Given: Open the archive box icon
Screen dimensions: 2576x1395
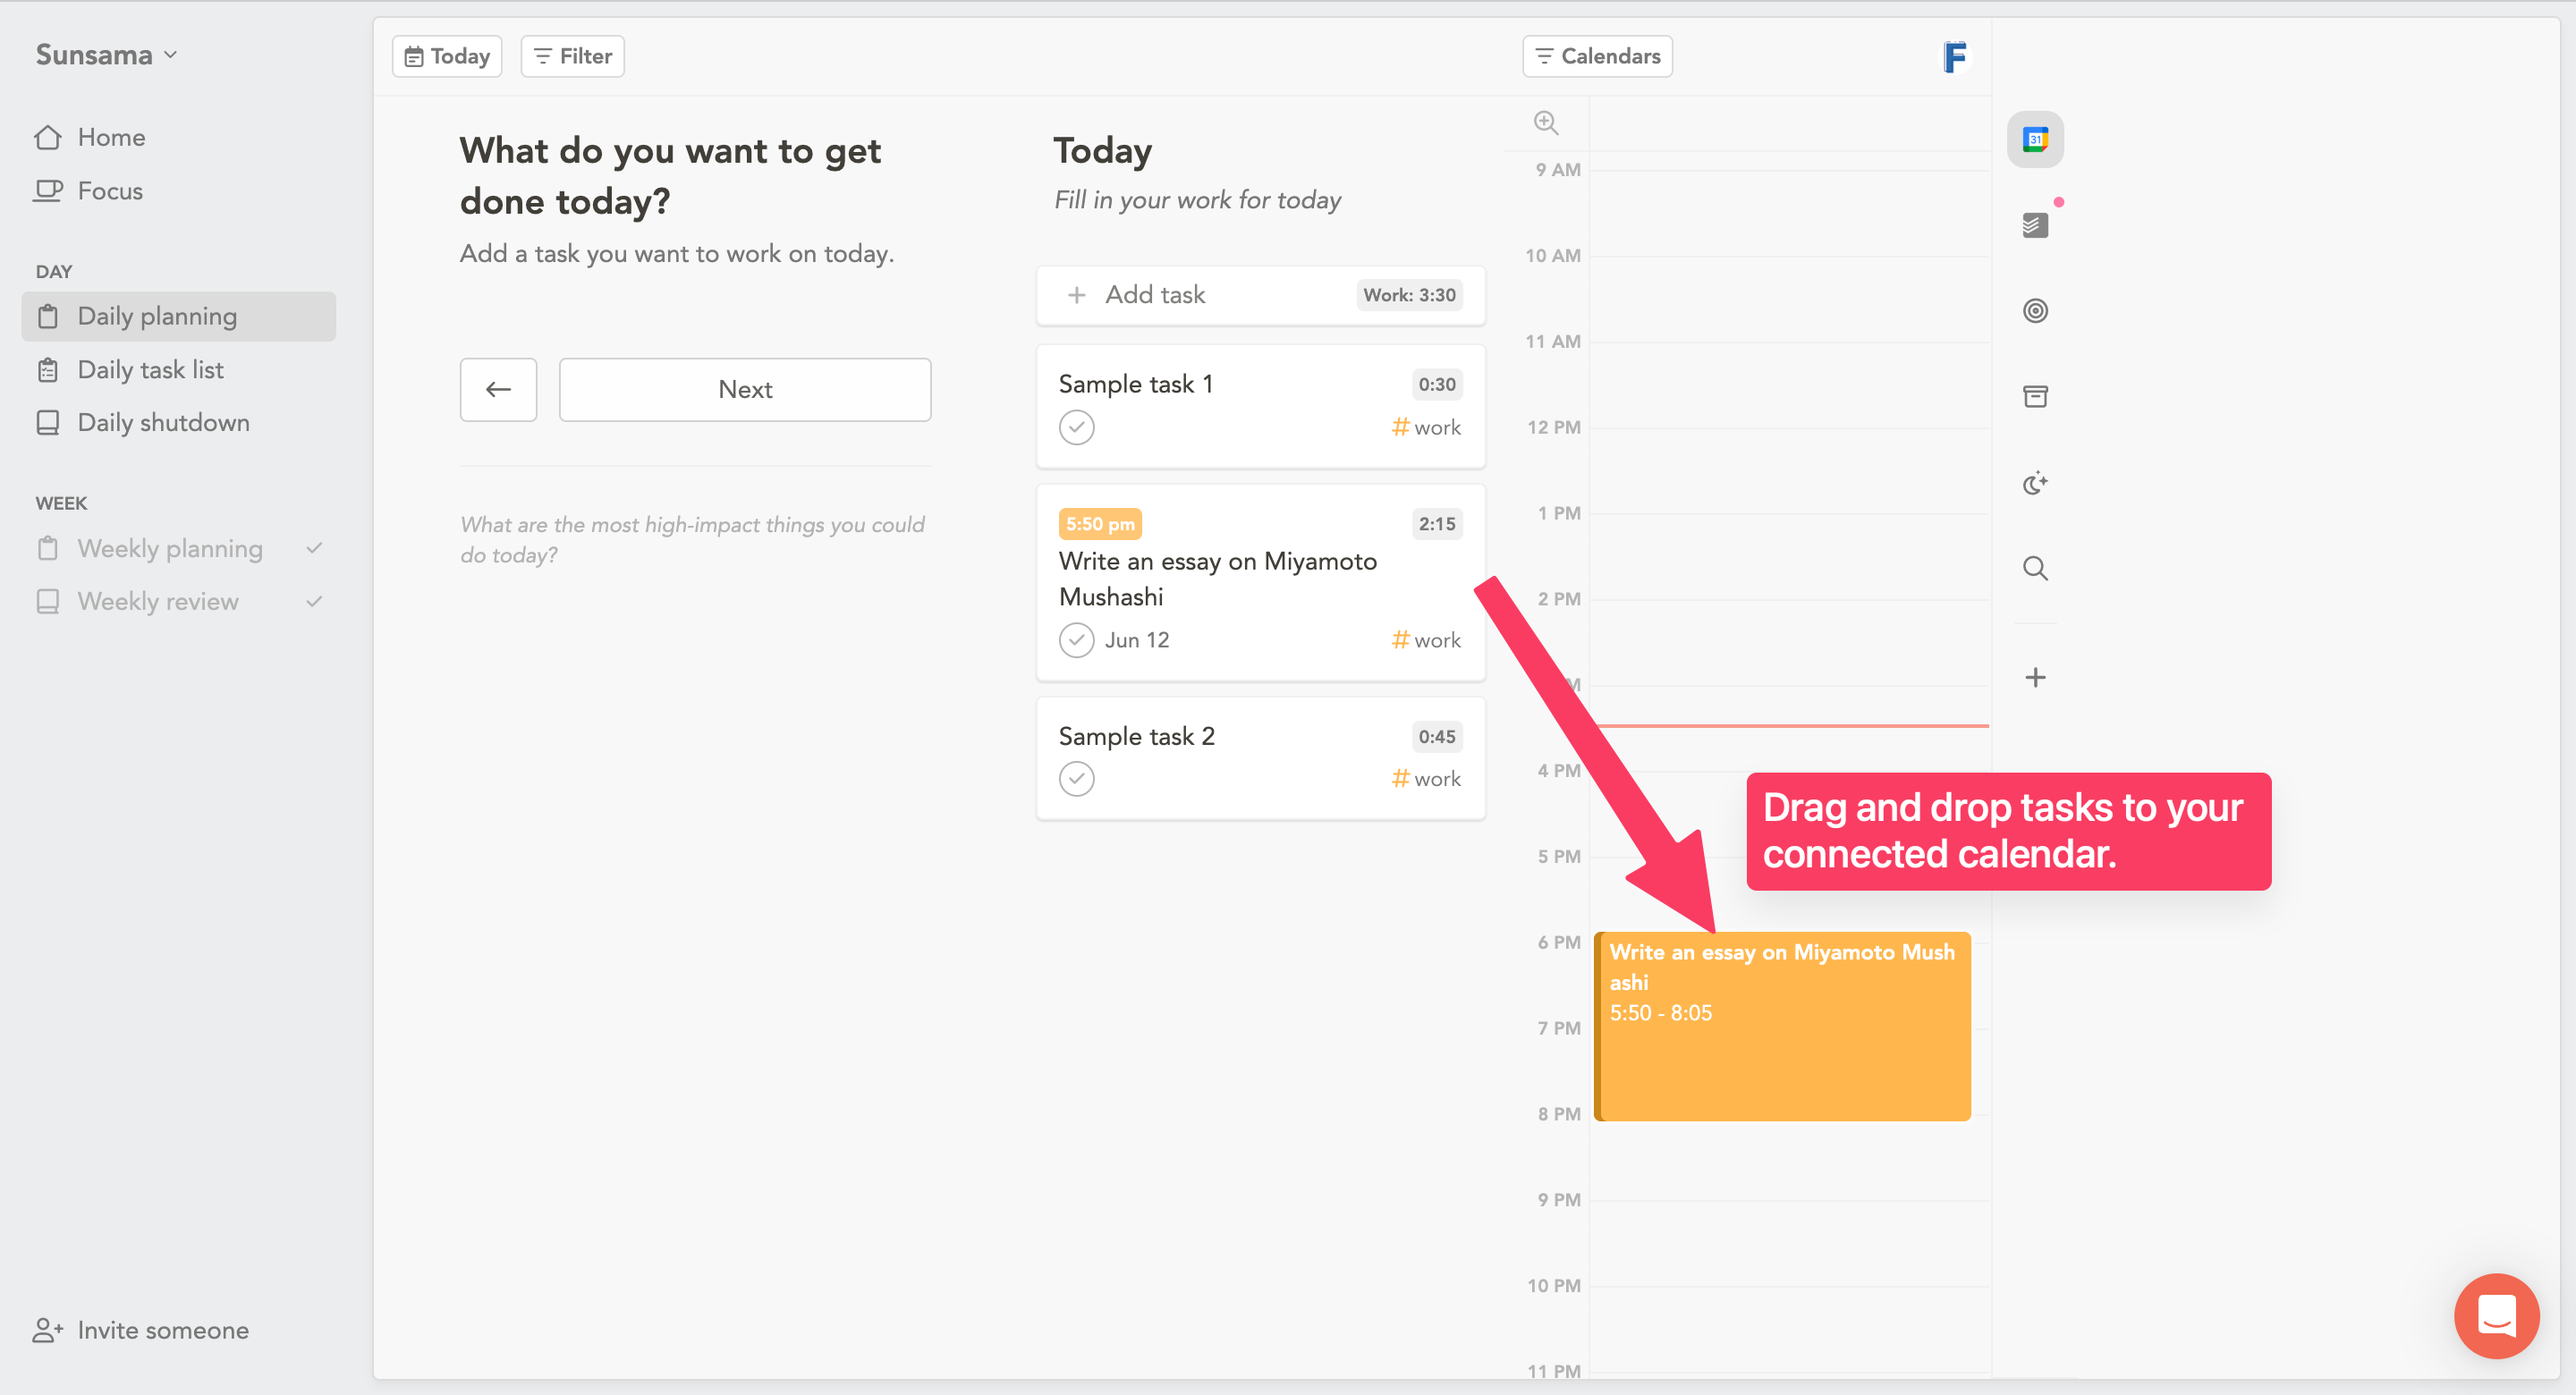Looking at the screenshot, I should 2035,397.
